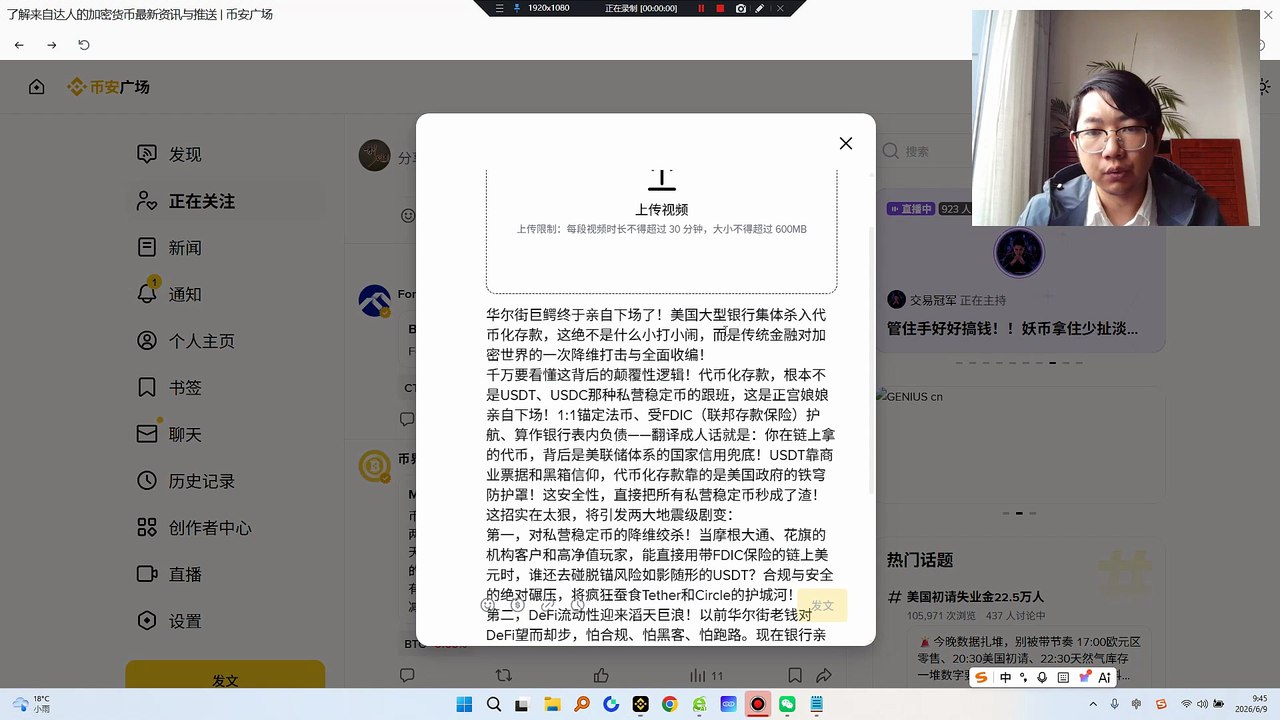Viewport: 1280px width, 720px height.
Task: Open 书签 bookmarks
Action: tap(169, 387)
